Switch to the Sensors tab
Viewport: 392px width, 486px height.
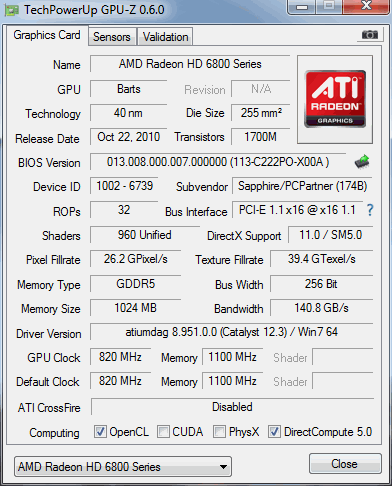click(x=112, y=37)
